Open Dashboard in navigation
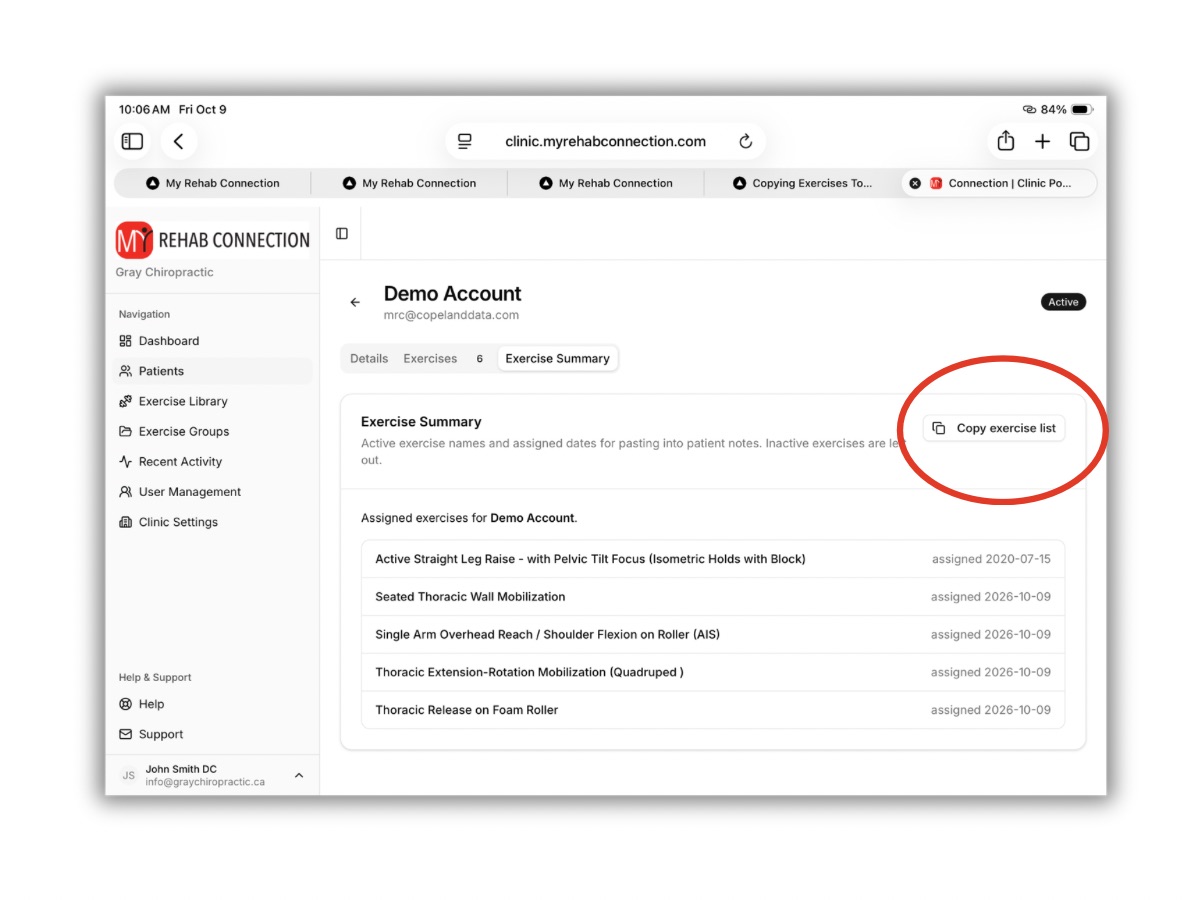Viewport: 1200px width, 900px height. tap(213, 341)
